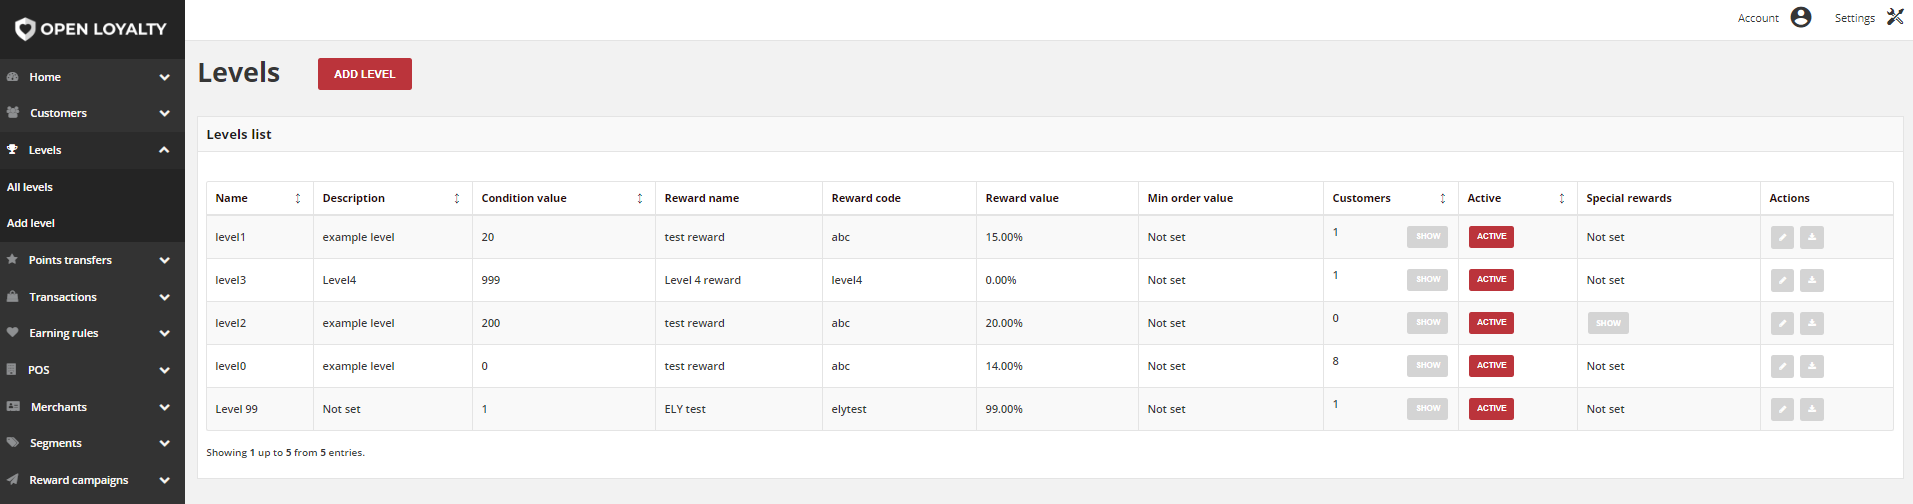Click the ADD LEVEL button
The width and height of the screenshot is (1913, 504).
[365, 74]
